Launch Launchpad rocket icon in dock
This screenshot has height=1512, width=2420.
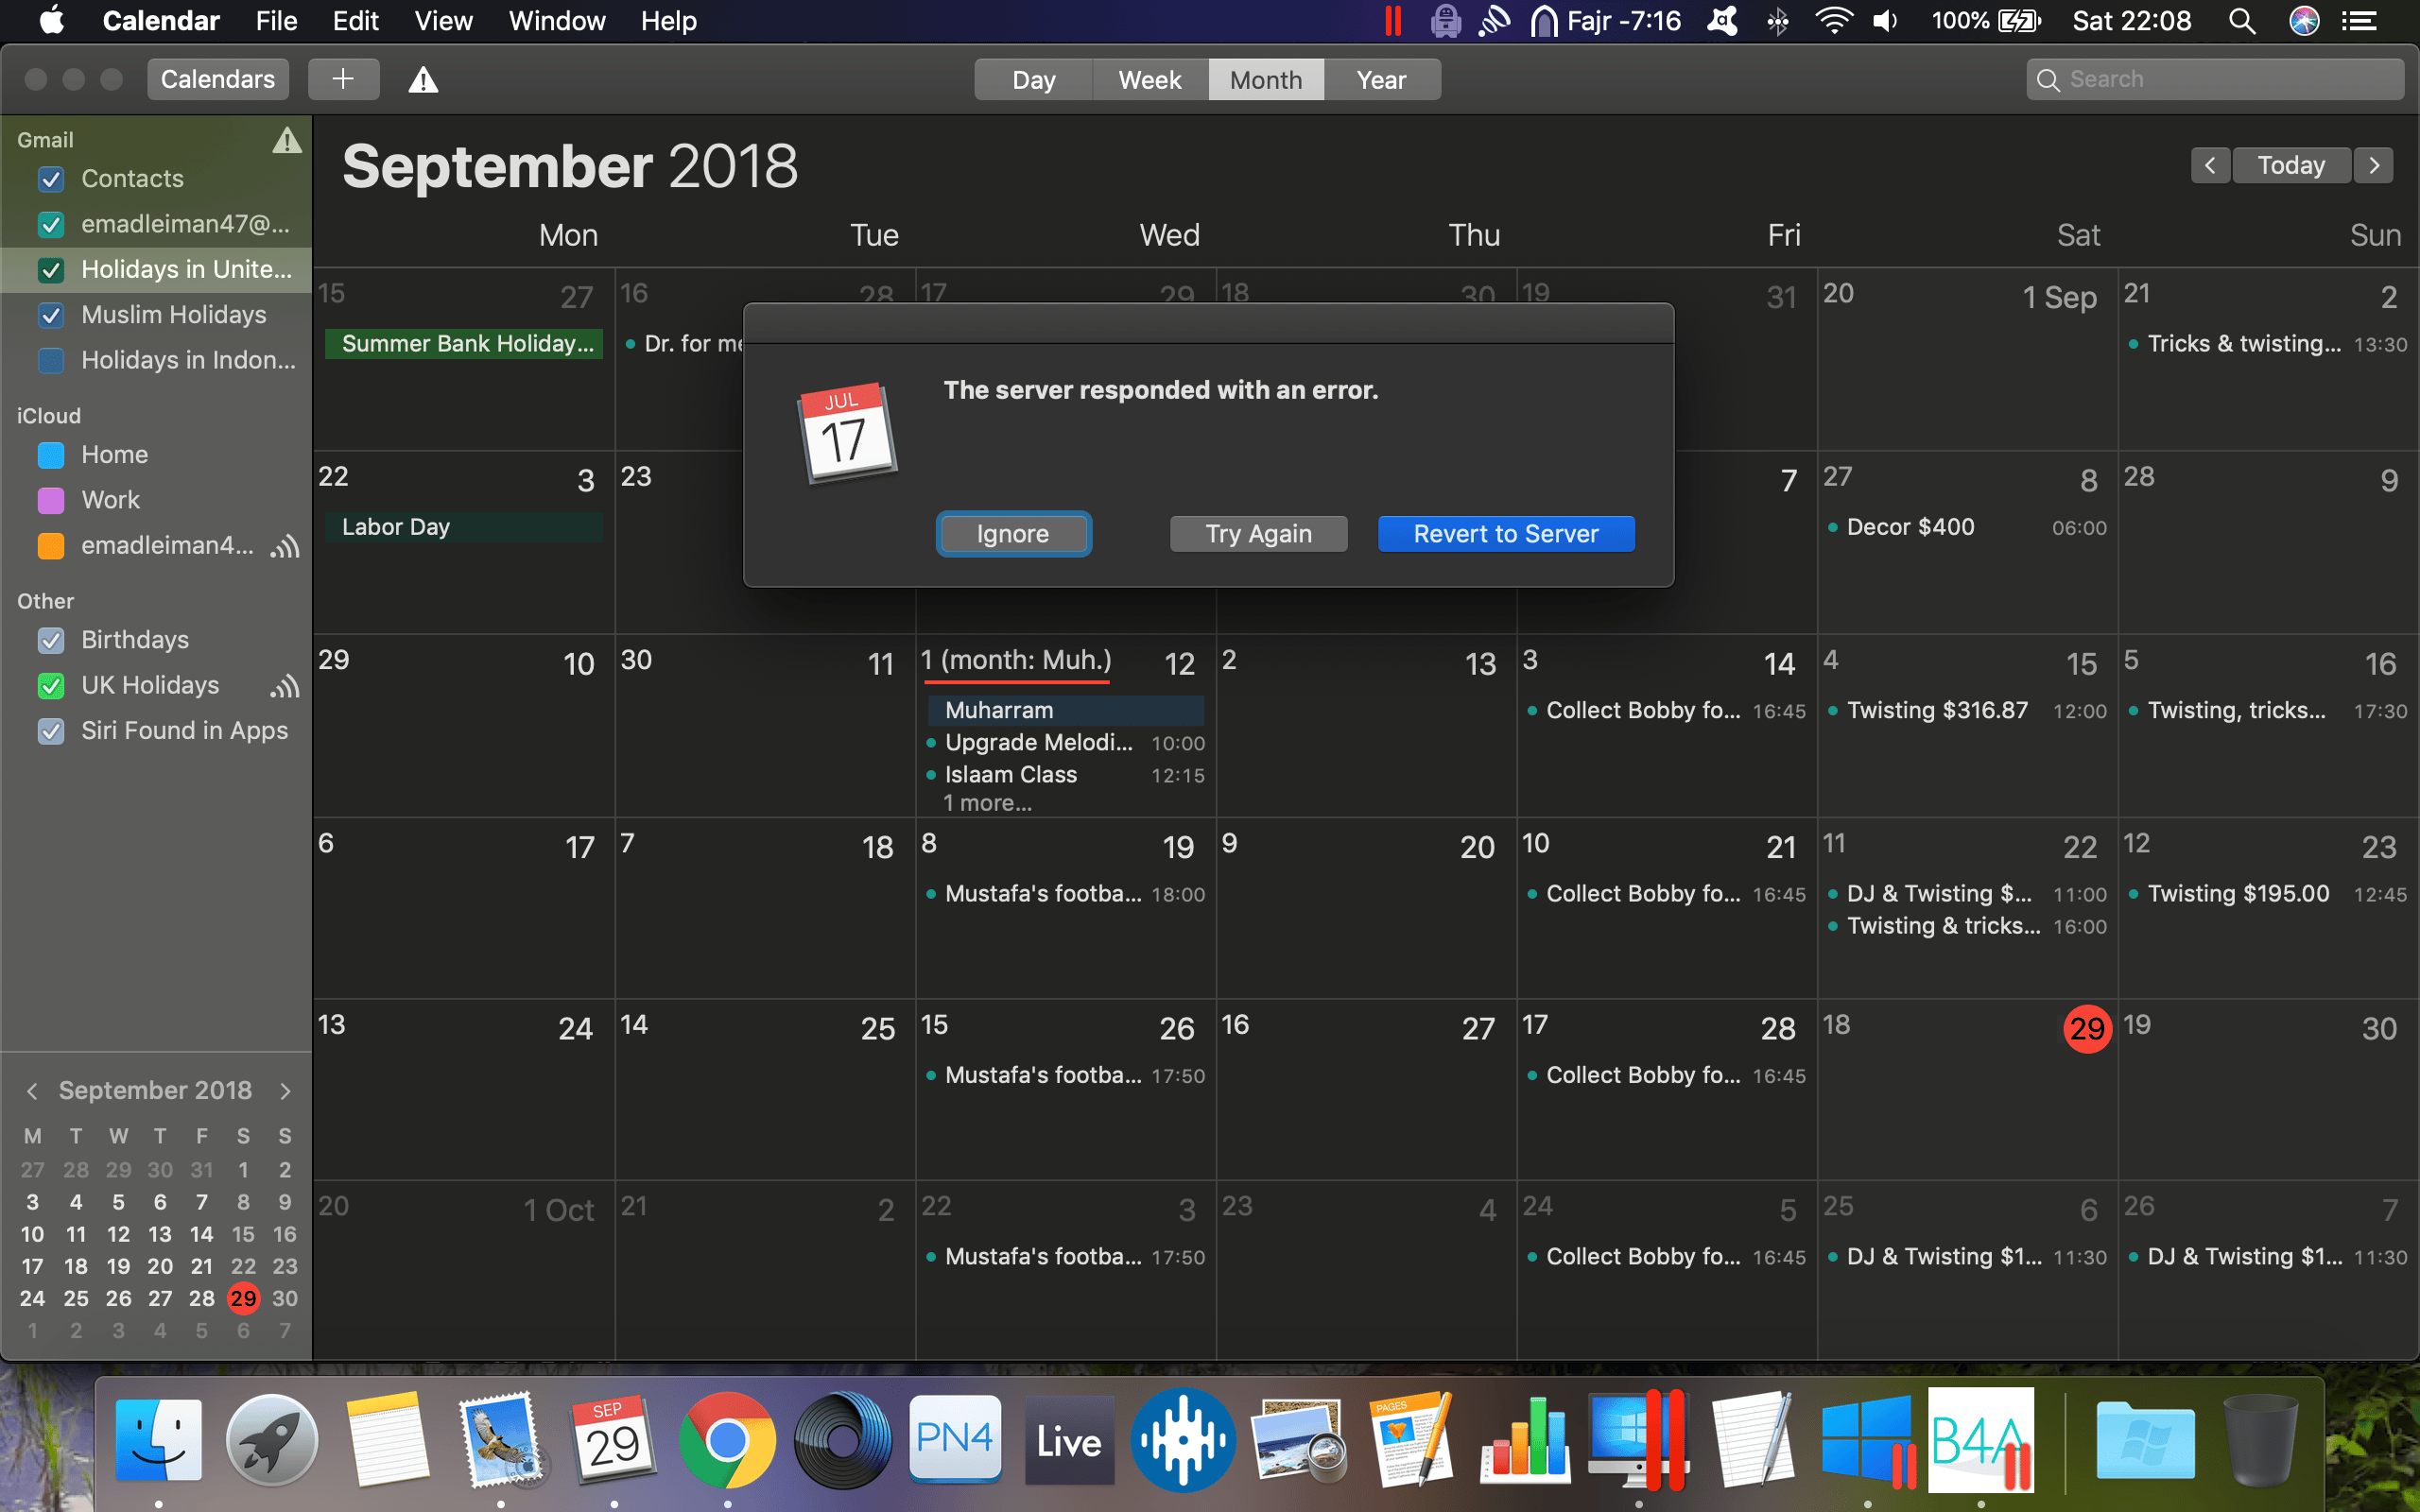point(272,1440)
